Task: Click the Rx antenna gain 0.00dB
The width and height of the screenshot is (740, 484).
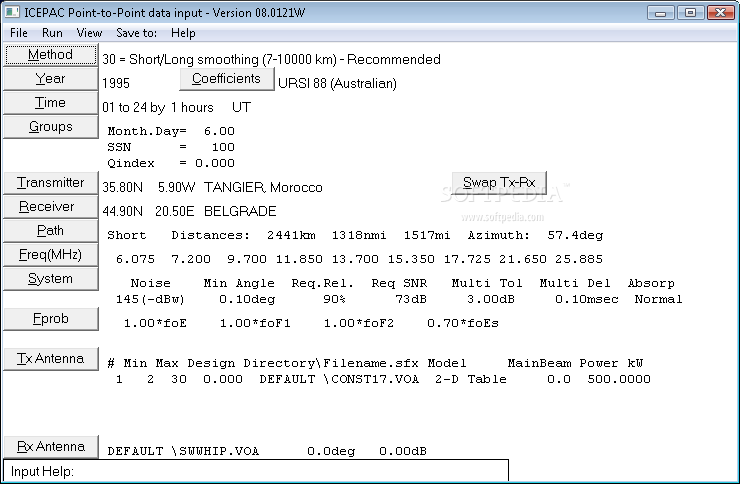Action: (403, 451)
